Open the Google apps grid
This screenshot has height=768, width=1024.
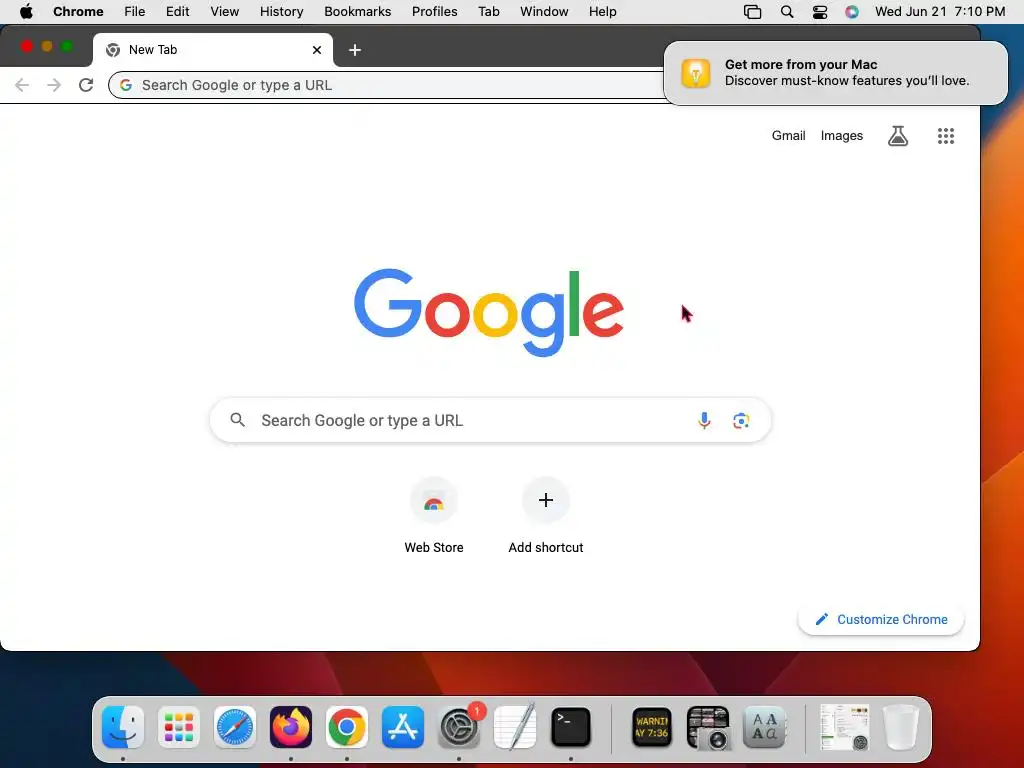pyautogui.click(x=946, y=136)
